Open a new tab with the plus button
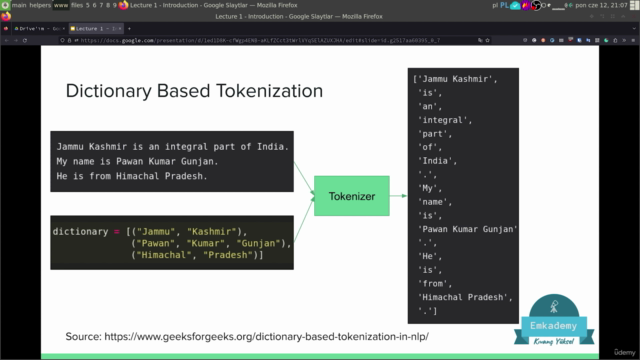The height and width of the screenshot is (360, 640). (x=129, y=29)
